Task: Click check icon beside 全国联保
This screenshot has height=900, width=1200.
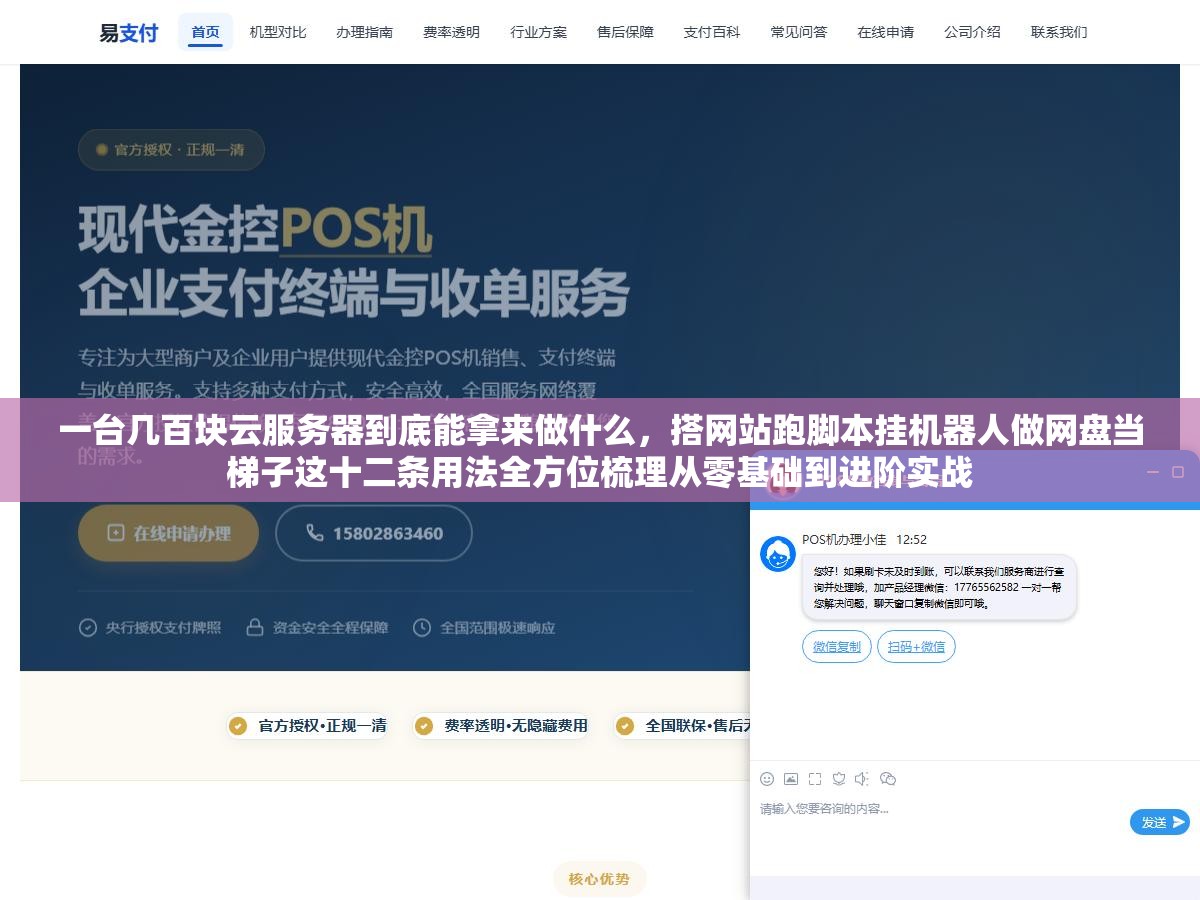Action: point(625,726)
